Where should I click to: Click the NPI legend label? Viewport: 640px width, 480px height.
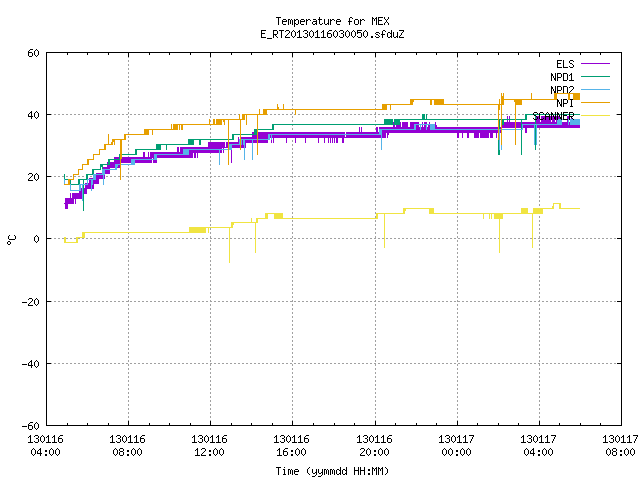click(565, 103)
